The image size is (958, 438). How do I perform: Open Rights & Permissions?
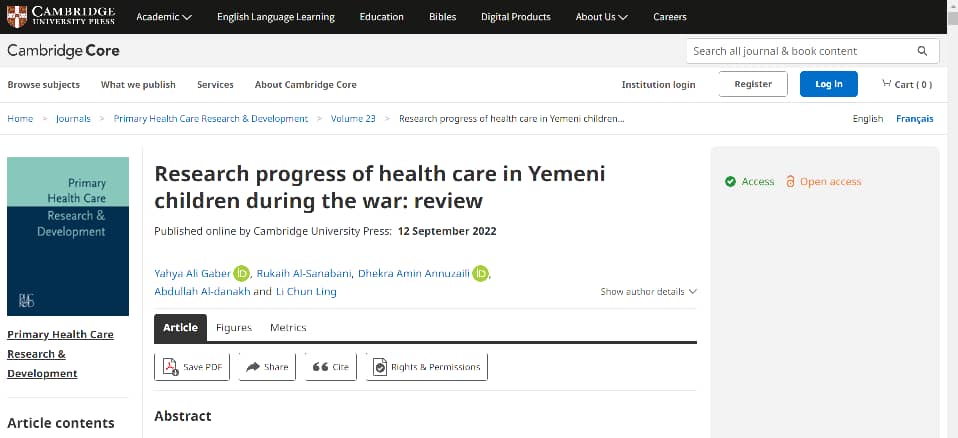point(426,367)
